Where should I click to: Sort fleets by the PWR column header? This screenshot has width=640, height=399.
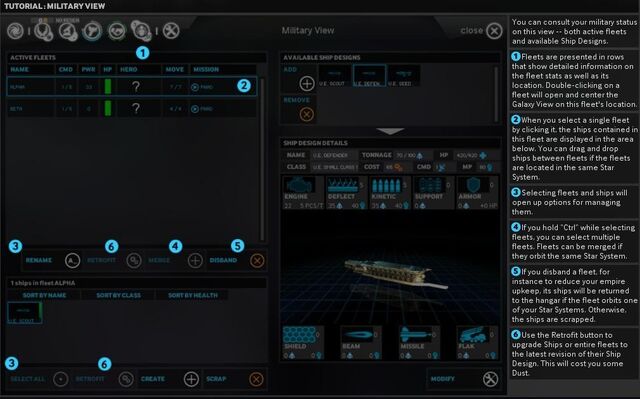click(88, 69)
